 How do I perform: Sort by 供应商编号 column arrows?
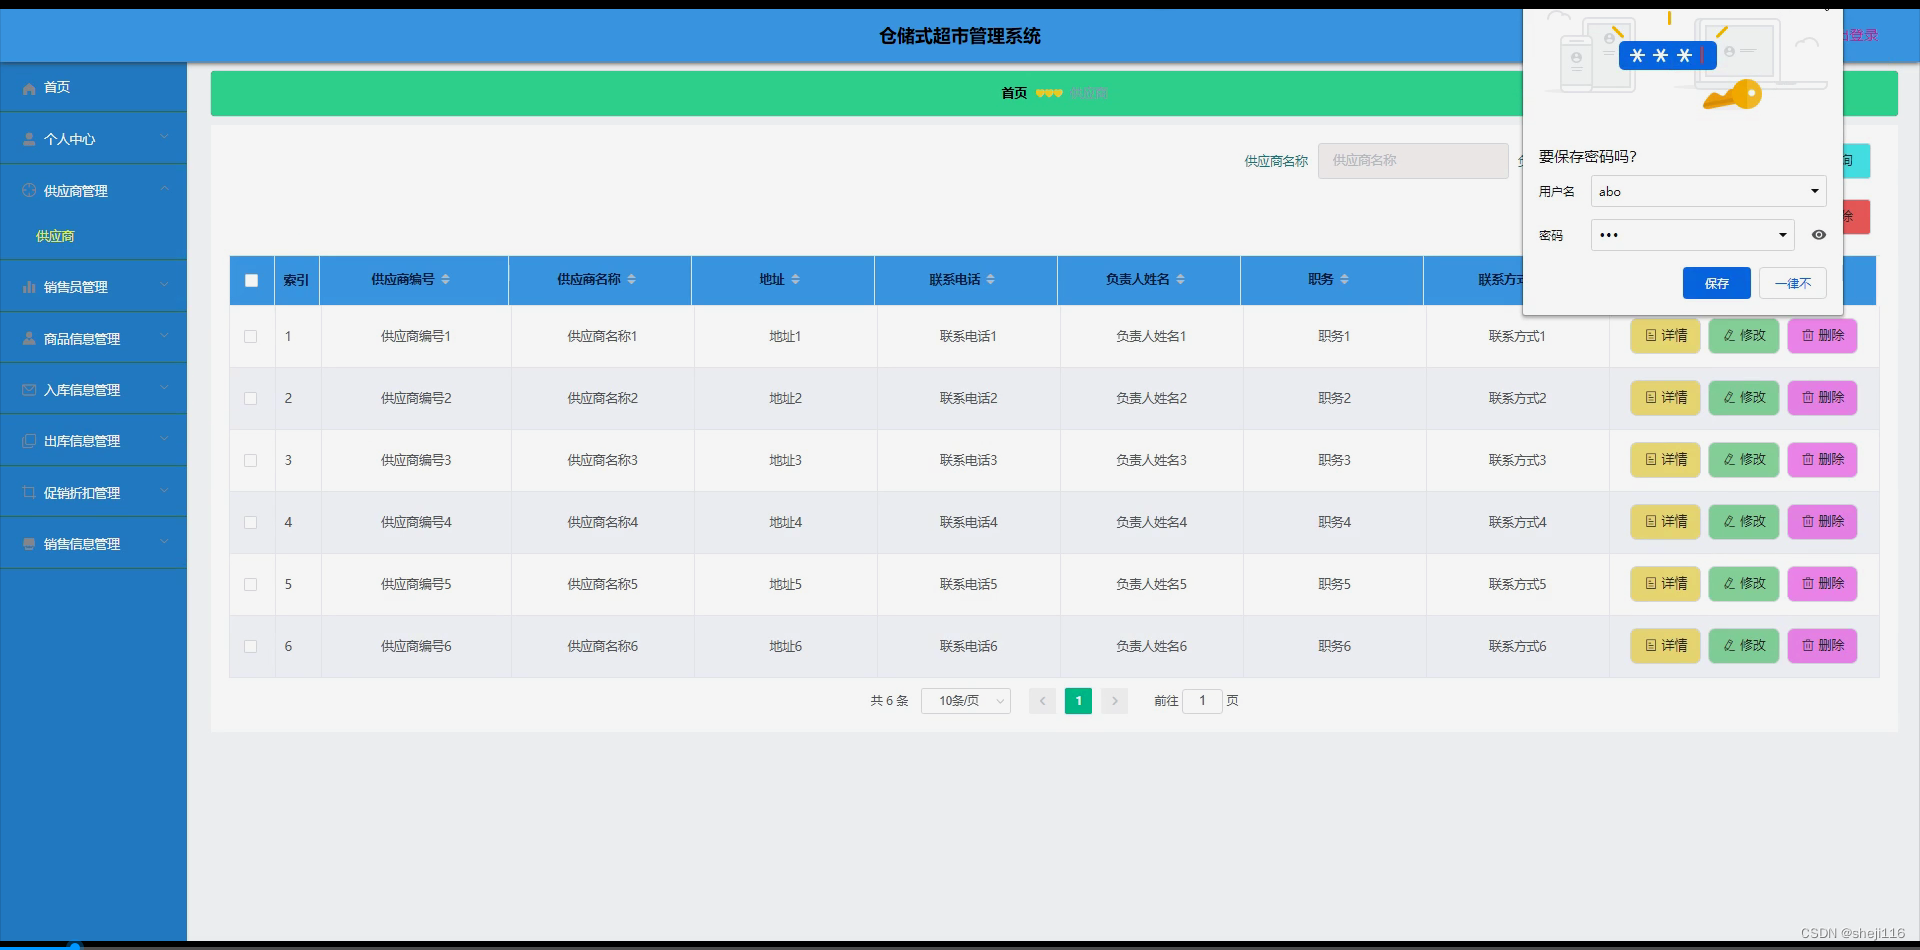446,279
